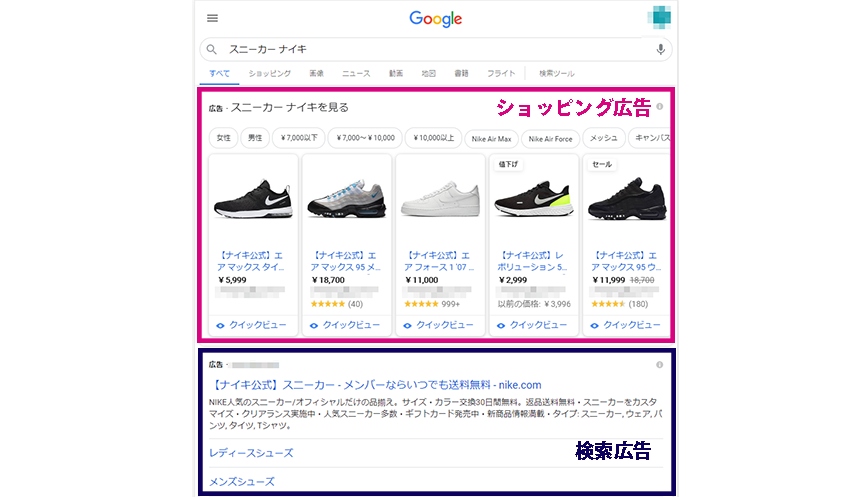Viewport: 850px width, 500px height.
Task: Click the Google logo
Action: [x=436, y=19]
